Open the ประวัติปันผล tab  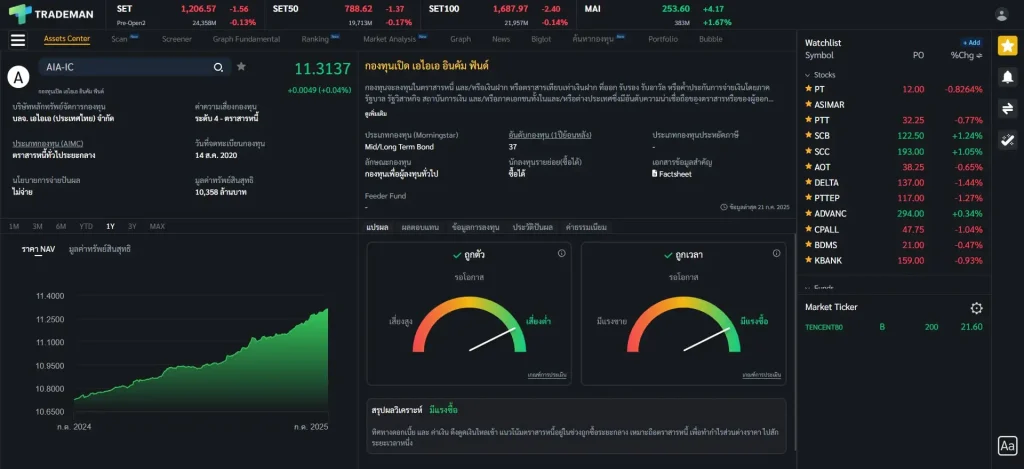[x=532, y=227]
